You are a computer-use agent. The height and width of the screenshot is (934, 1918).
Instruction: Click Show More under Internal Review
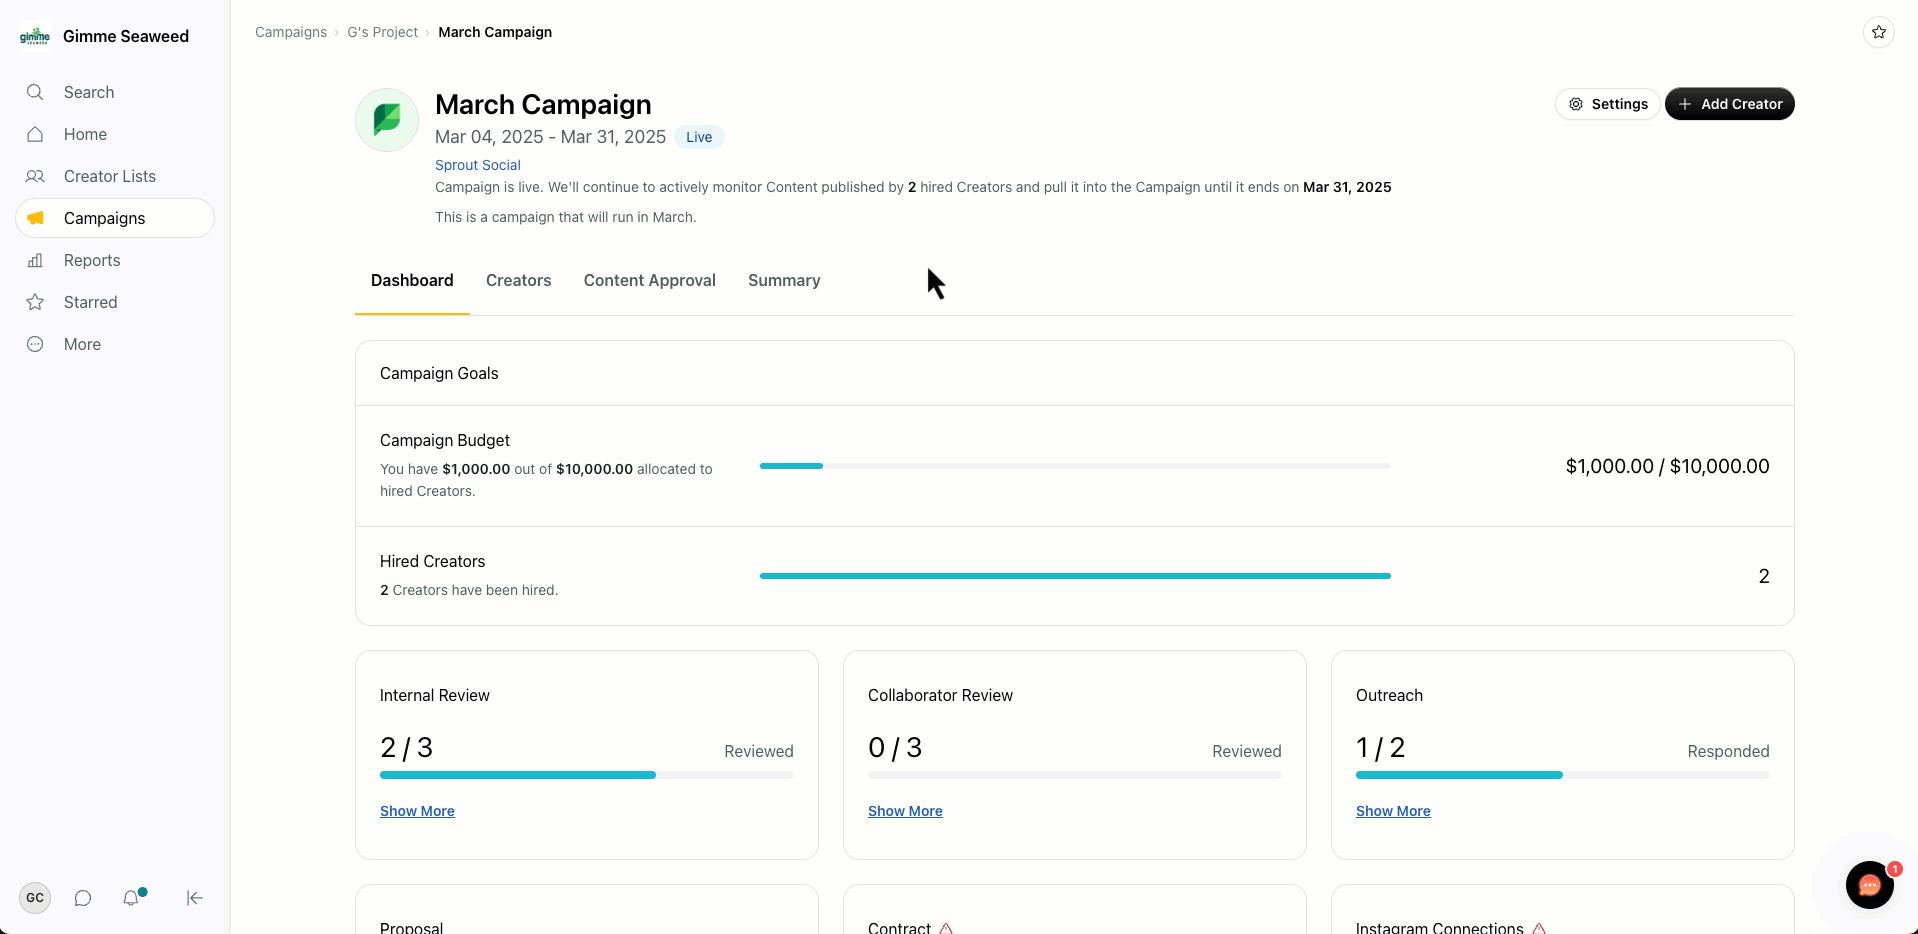[417, 811]
